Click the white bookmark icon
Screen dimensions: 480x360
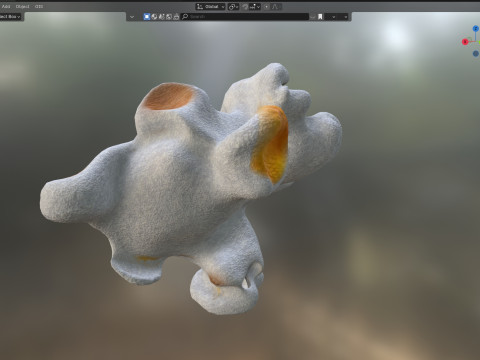pyautogui.click(x=320, y=17)
